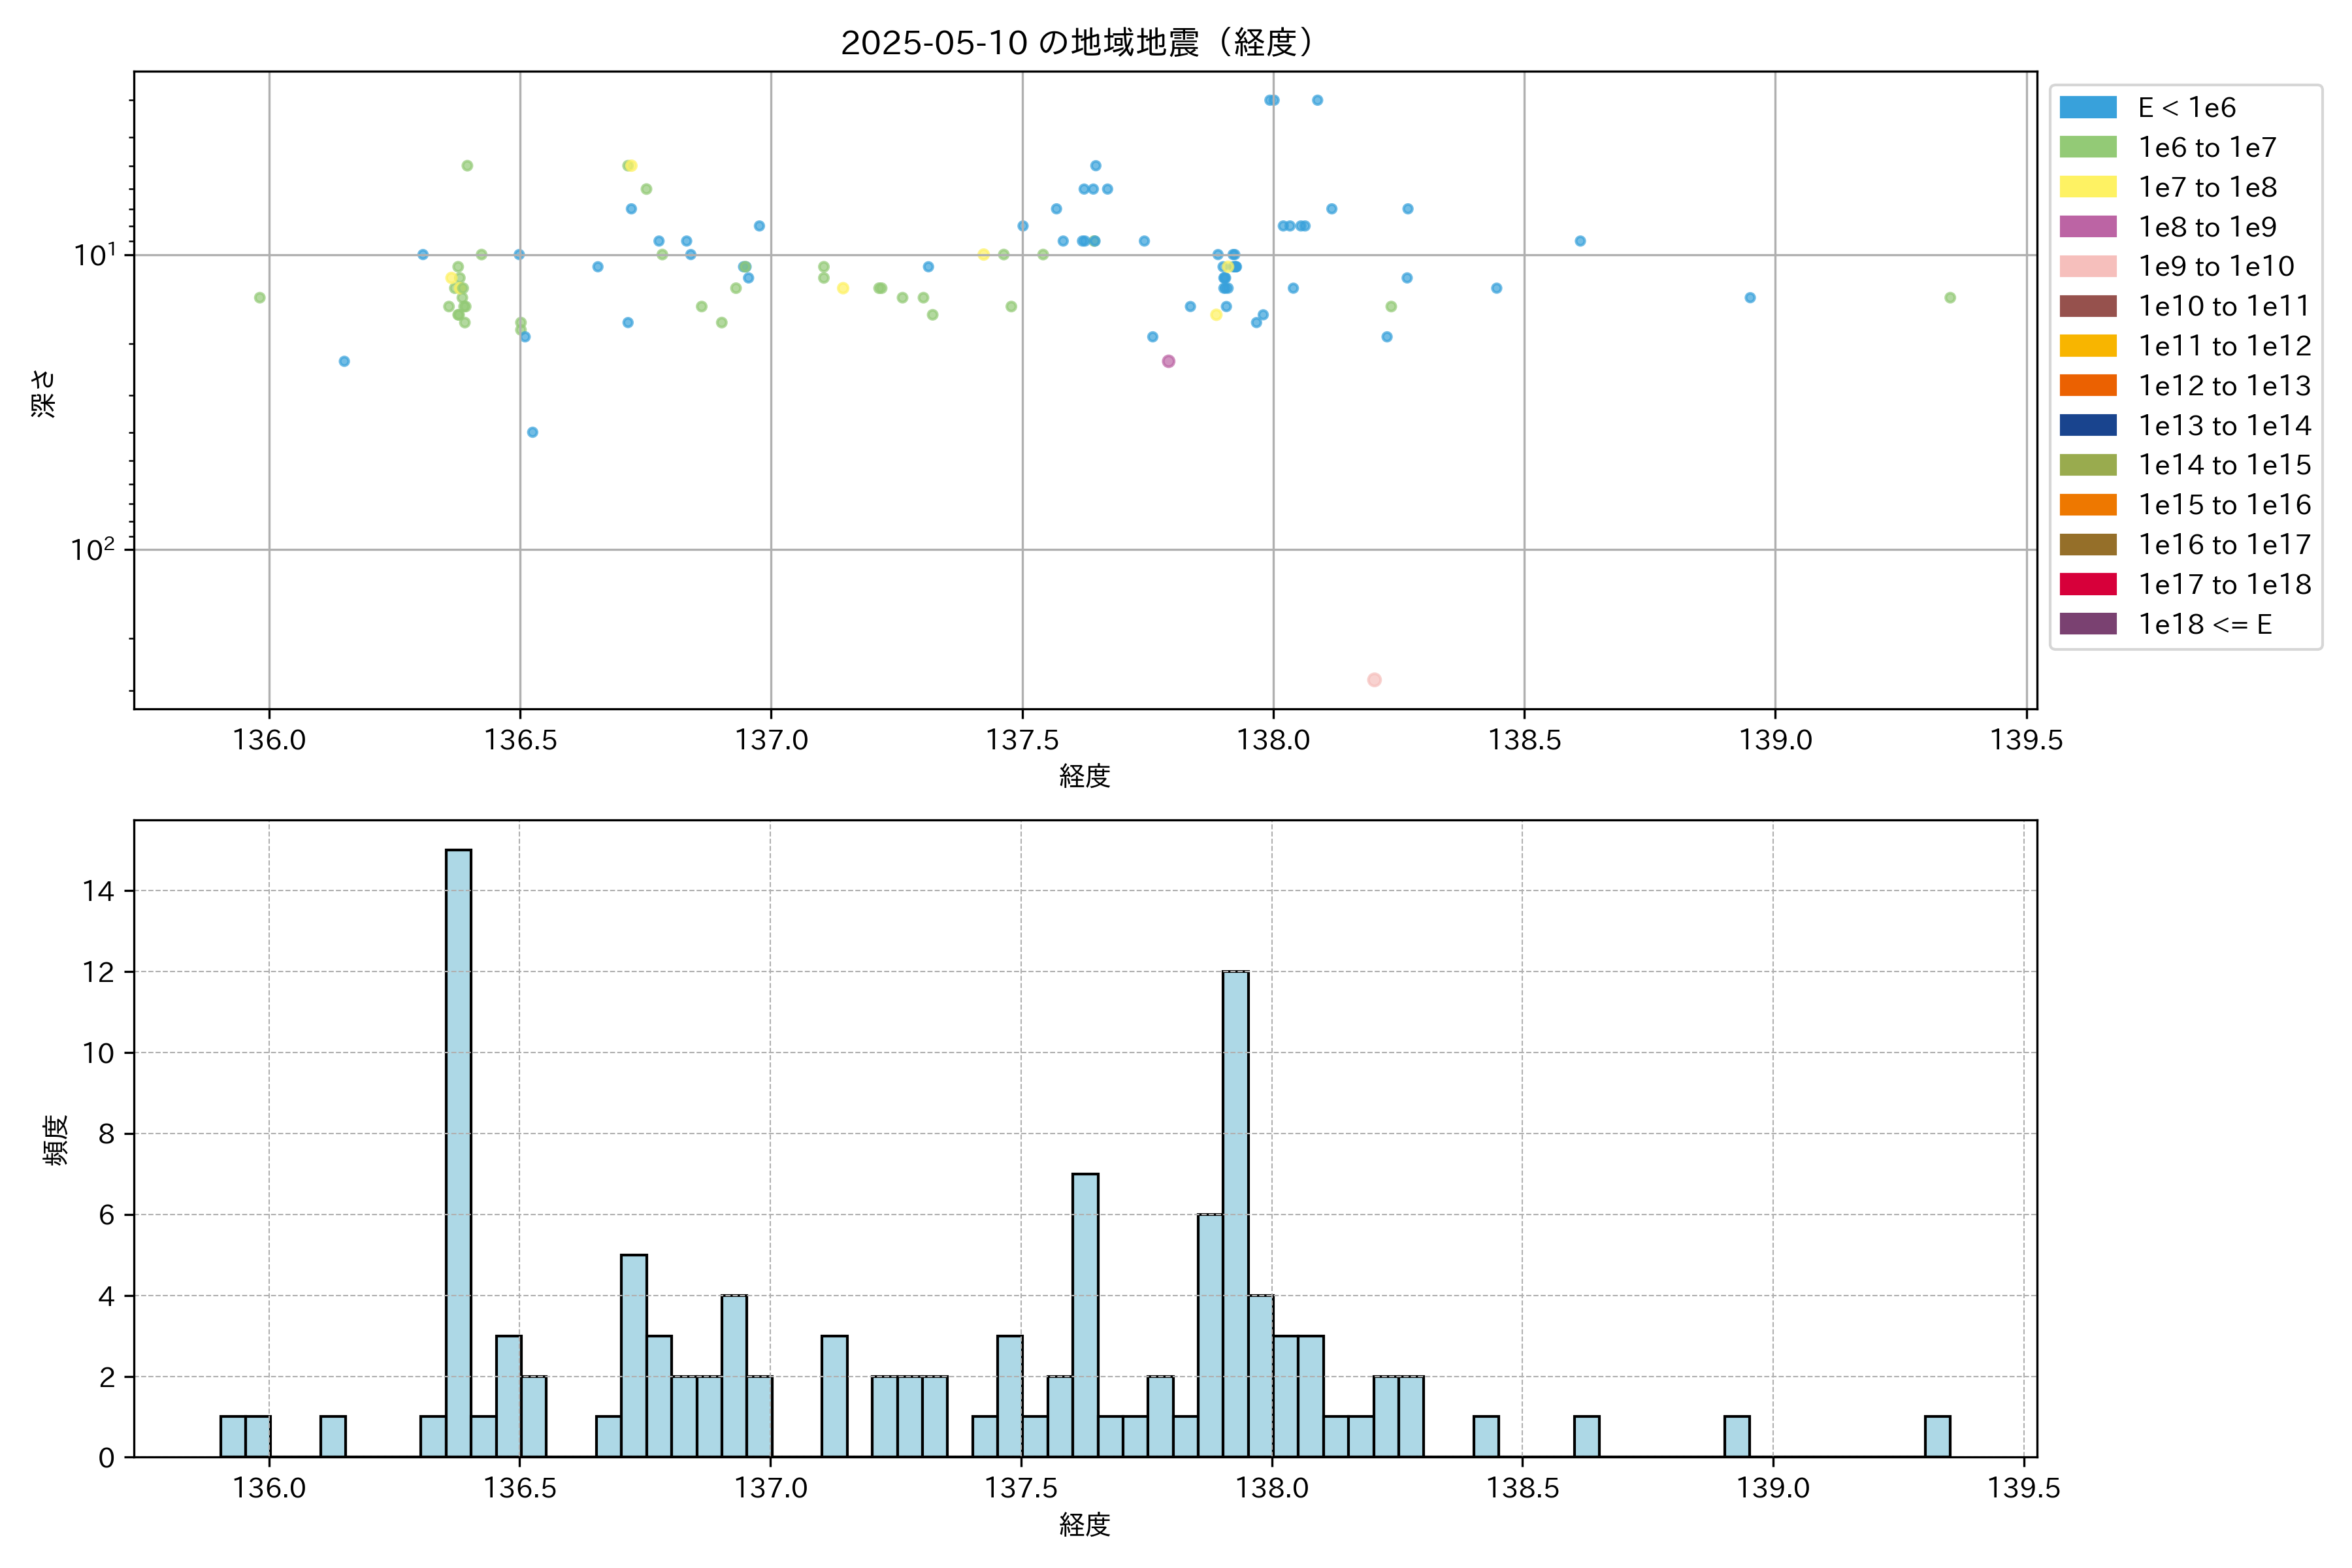Click the pink 1e9 to 1e10 legend swatch
Image resolution: width=2352 pixels, height=1568 pixels.
coord(2088,267)
